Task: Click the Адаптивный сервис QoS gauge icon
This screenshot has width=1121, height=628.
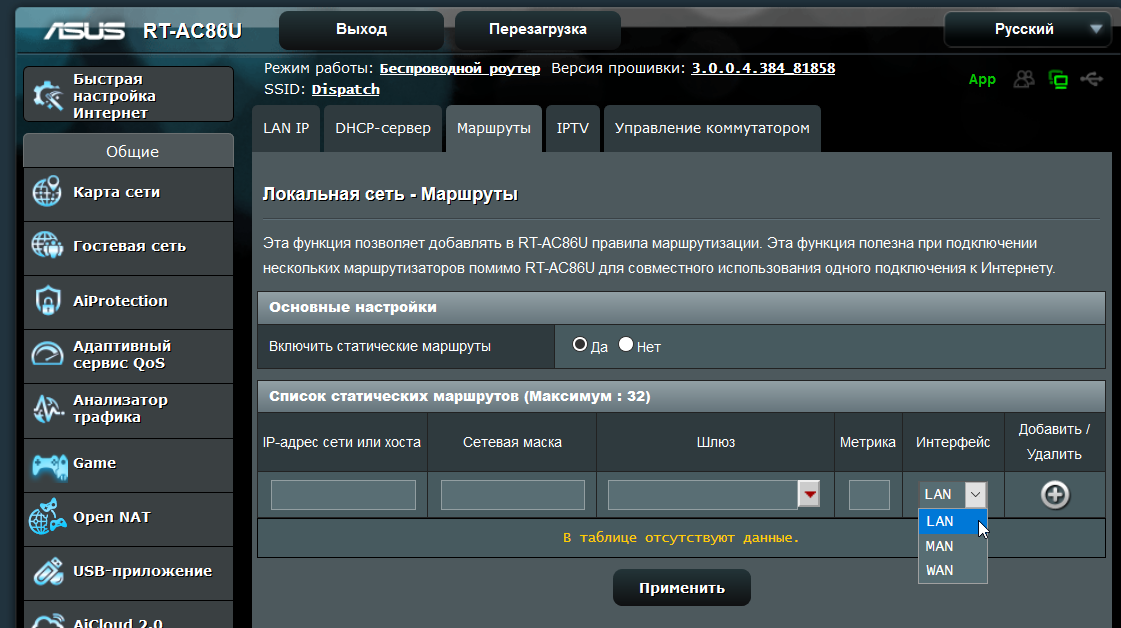Action: pyautogui.click(x=47, y=354)
